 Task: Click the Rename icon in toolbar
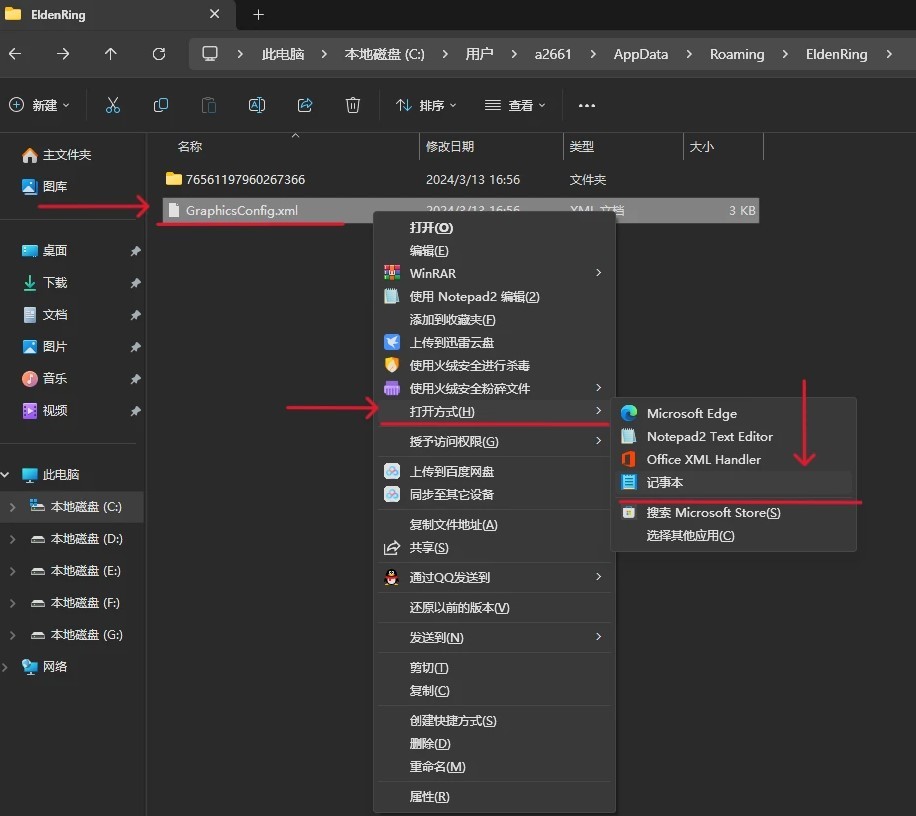[257, 105]
